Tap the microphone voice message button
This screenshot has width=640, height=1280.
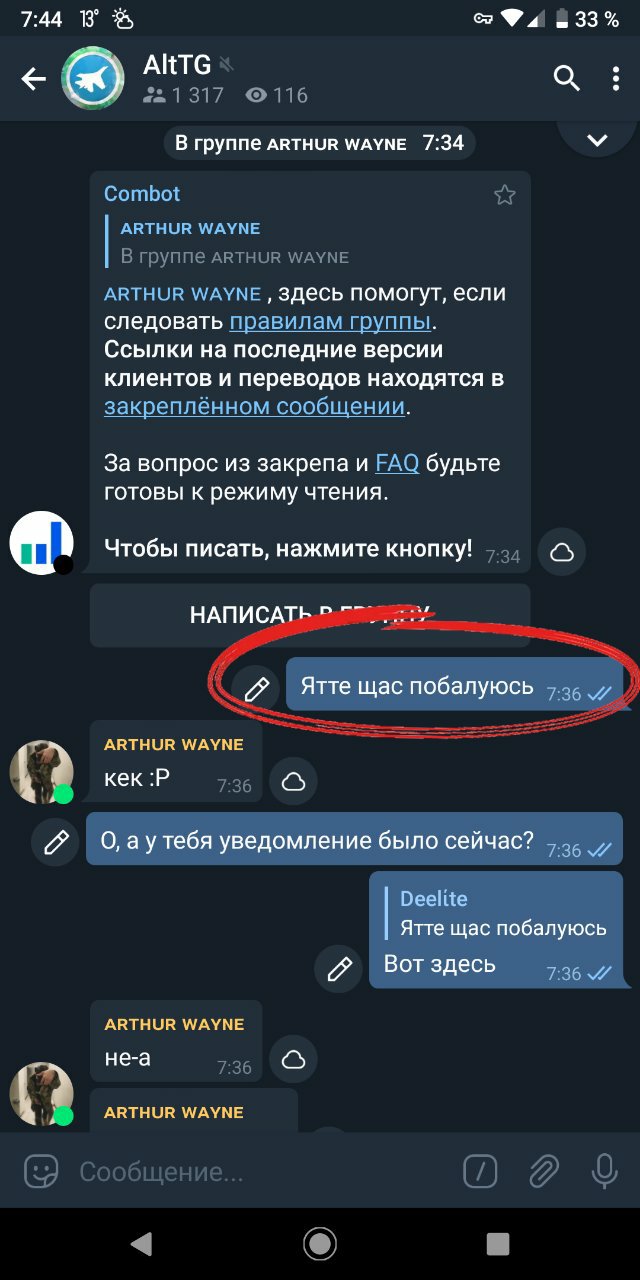[604, 1171]
